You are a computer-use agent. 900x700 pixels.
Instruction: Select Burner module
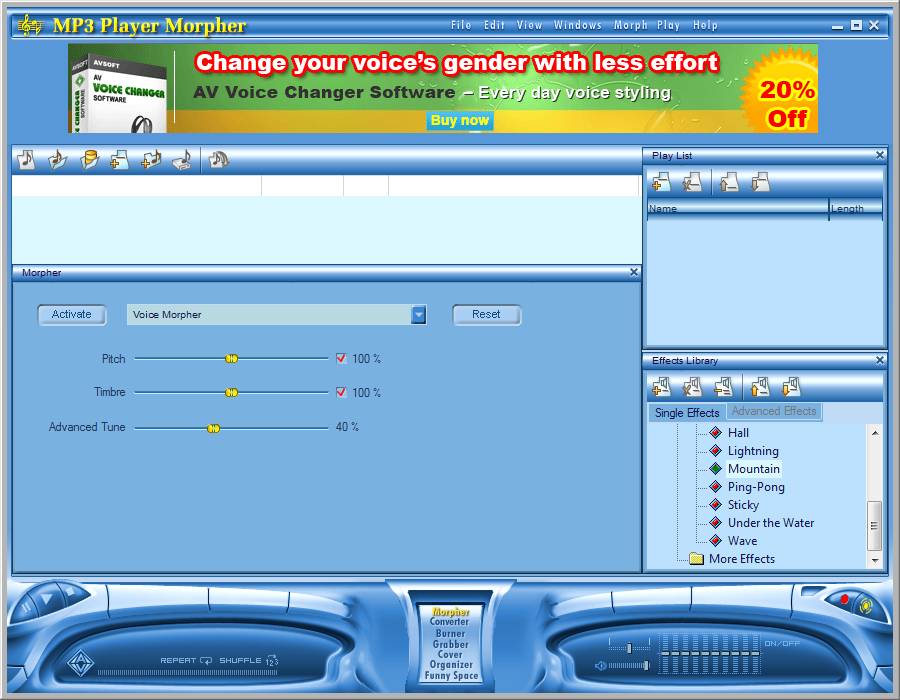pos(450,633)
